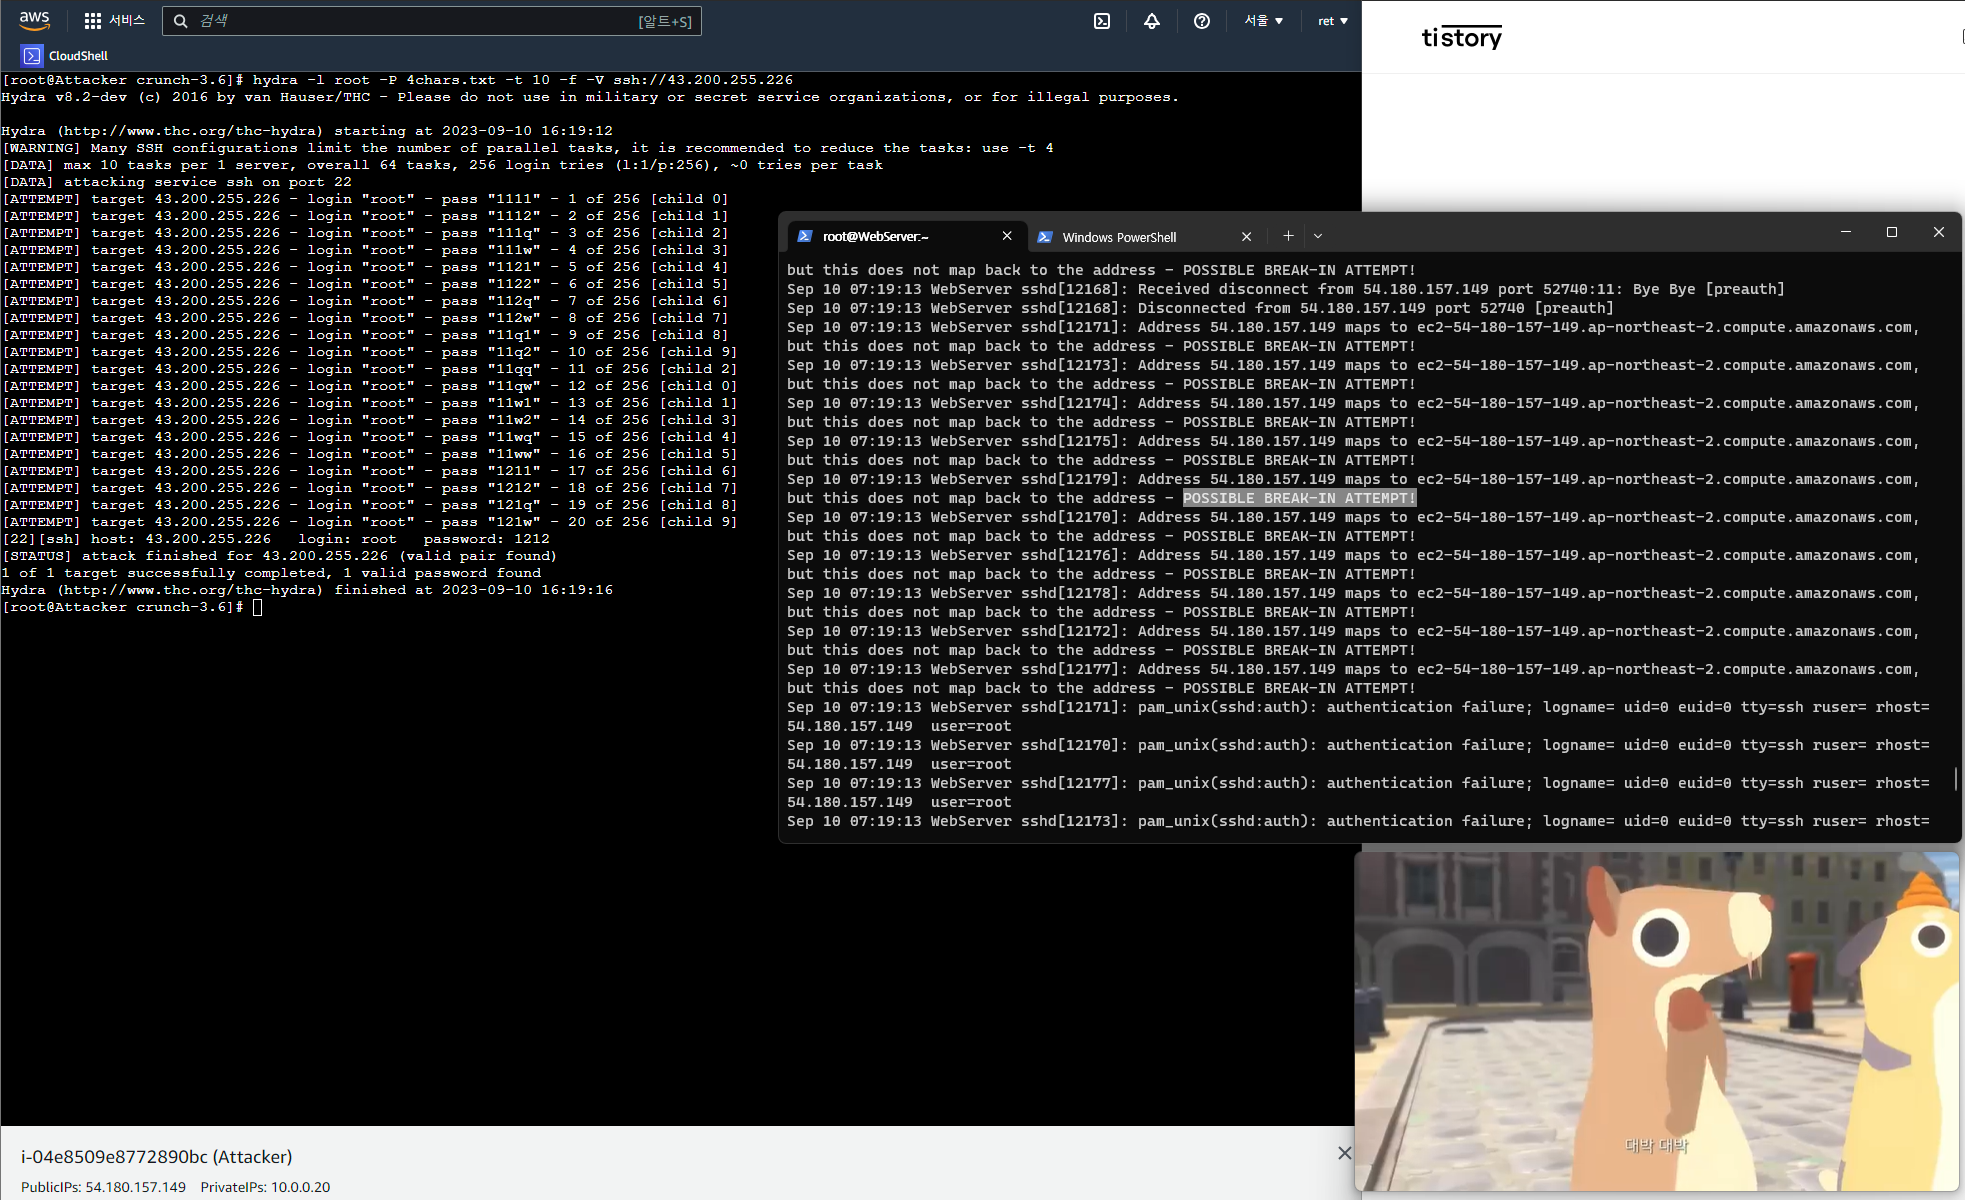
Task: Focus the AWS search input field
Action: point(420,21)
